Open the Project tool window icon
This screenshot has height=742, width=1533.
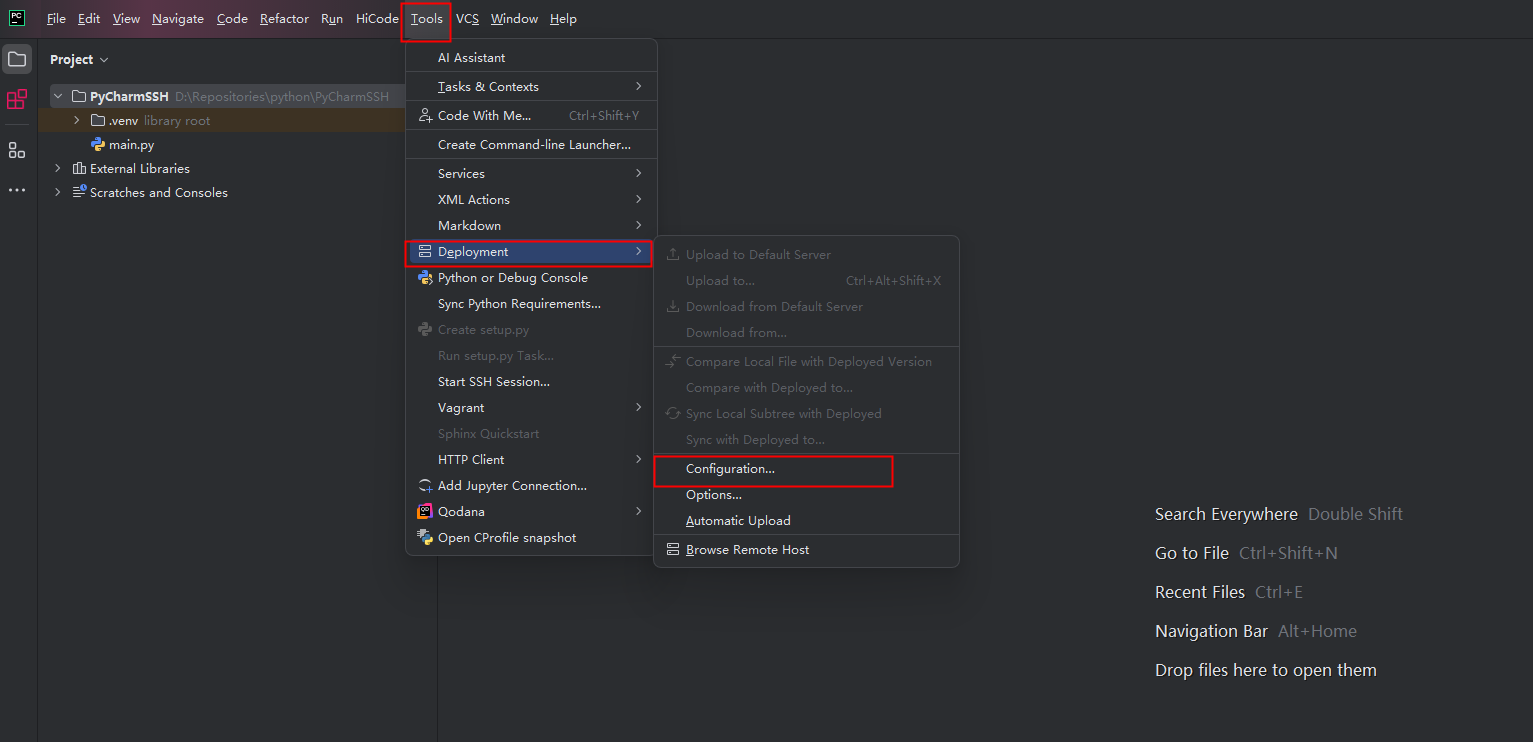[x=17, y=59]
